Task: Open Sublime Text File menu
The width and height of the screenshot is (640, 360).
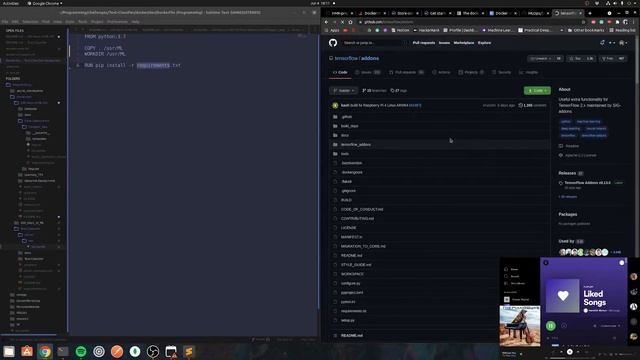Action: (x=5, y=22)
